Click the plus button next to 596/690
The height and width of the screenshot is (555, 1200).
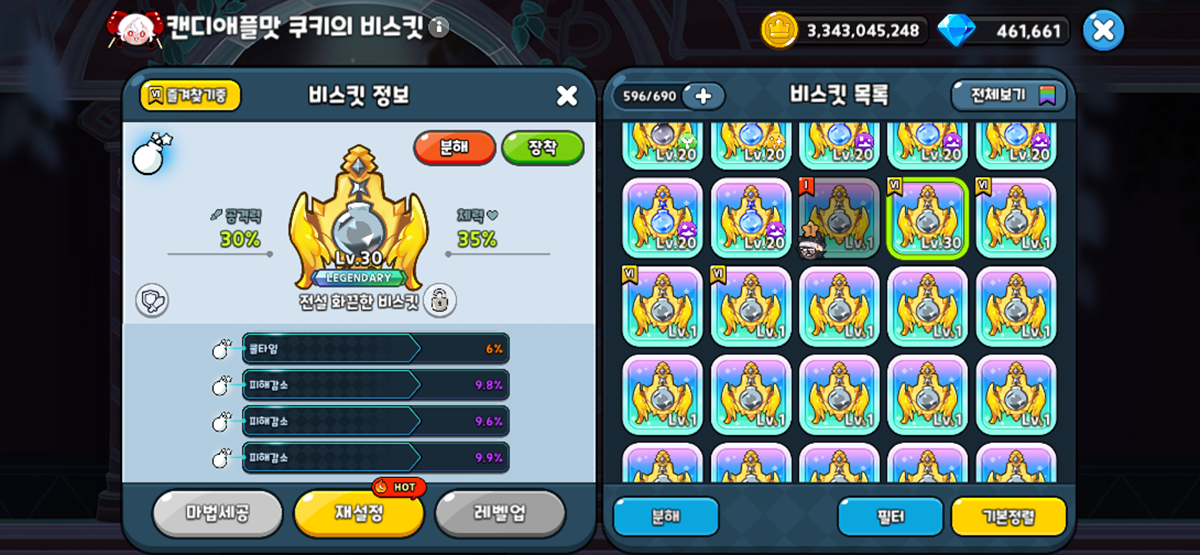703,96
